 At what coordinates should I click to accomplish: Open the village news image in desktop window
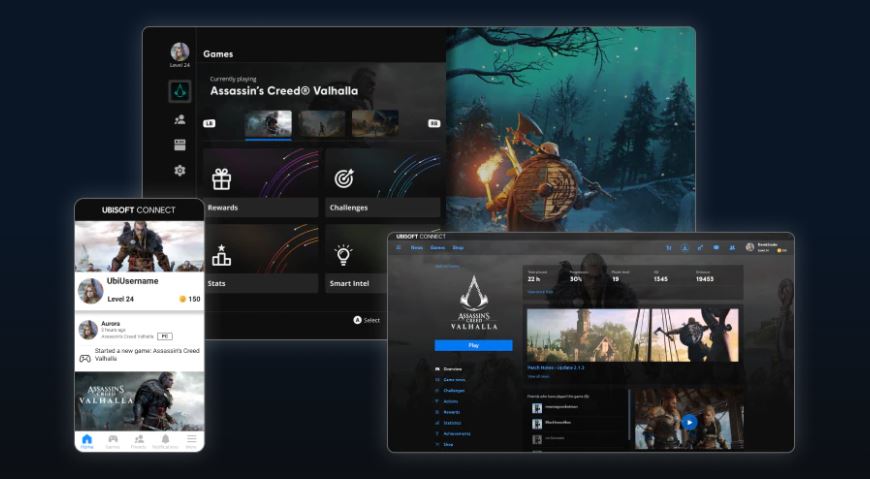588,335
